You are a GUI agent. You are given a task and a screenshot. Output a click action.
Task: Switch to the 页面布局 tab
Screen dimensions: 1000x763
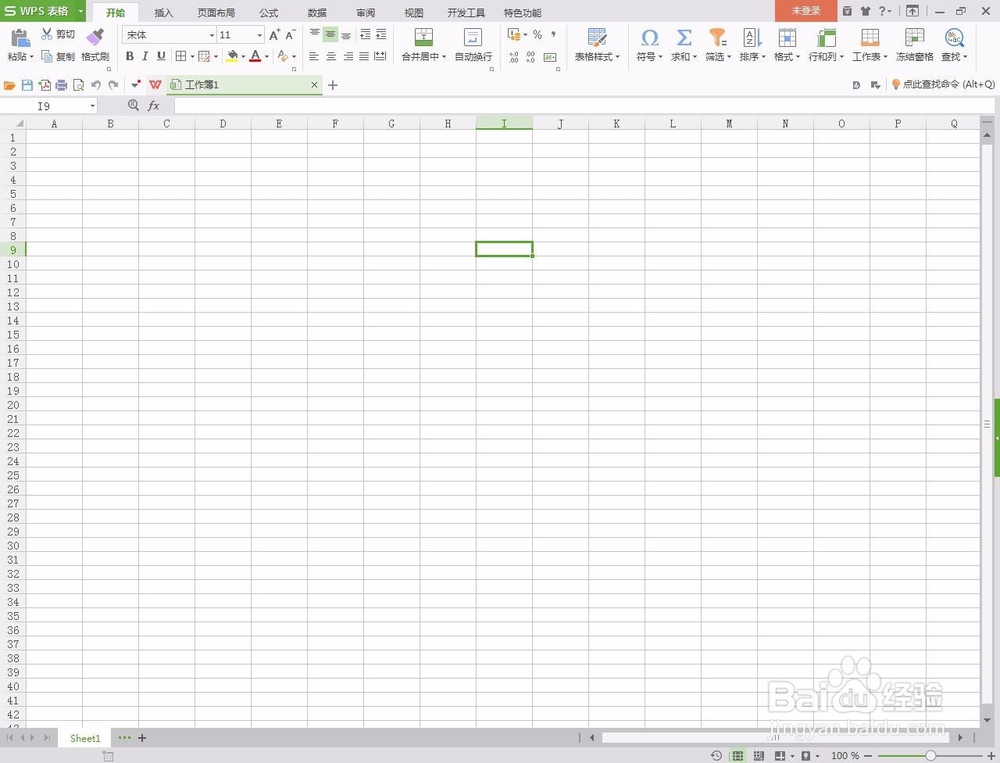coord(216,13)
